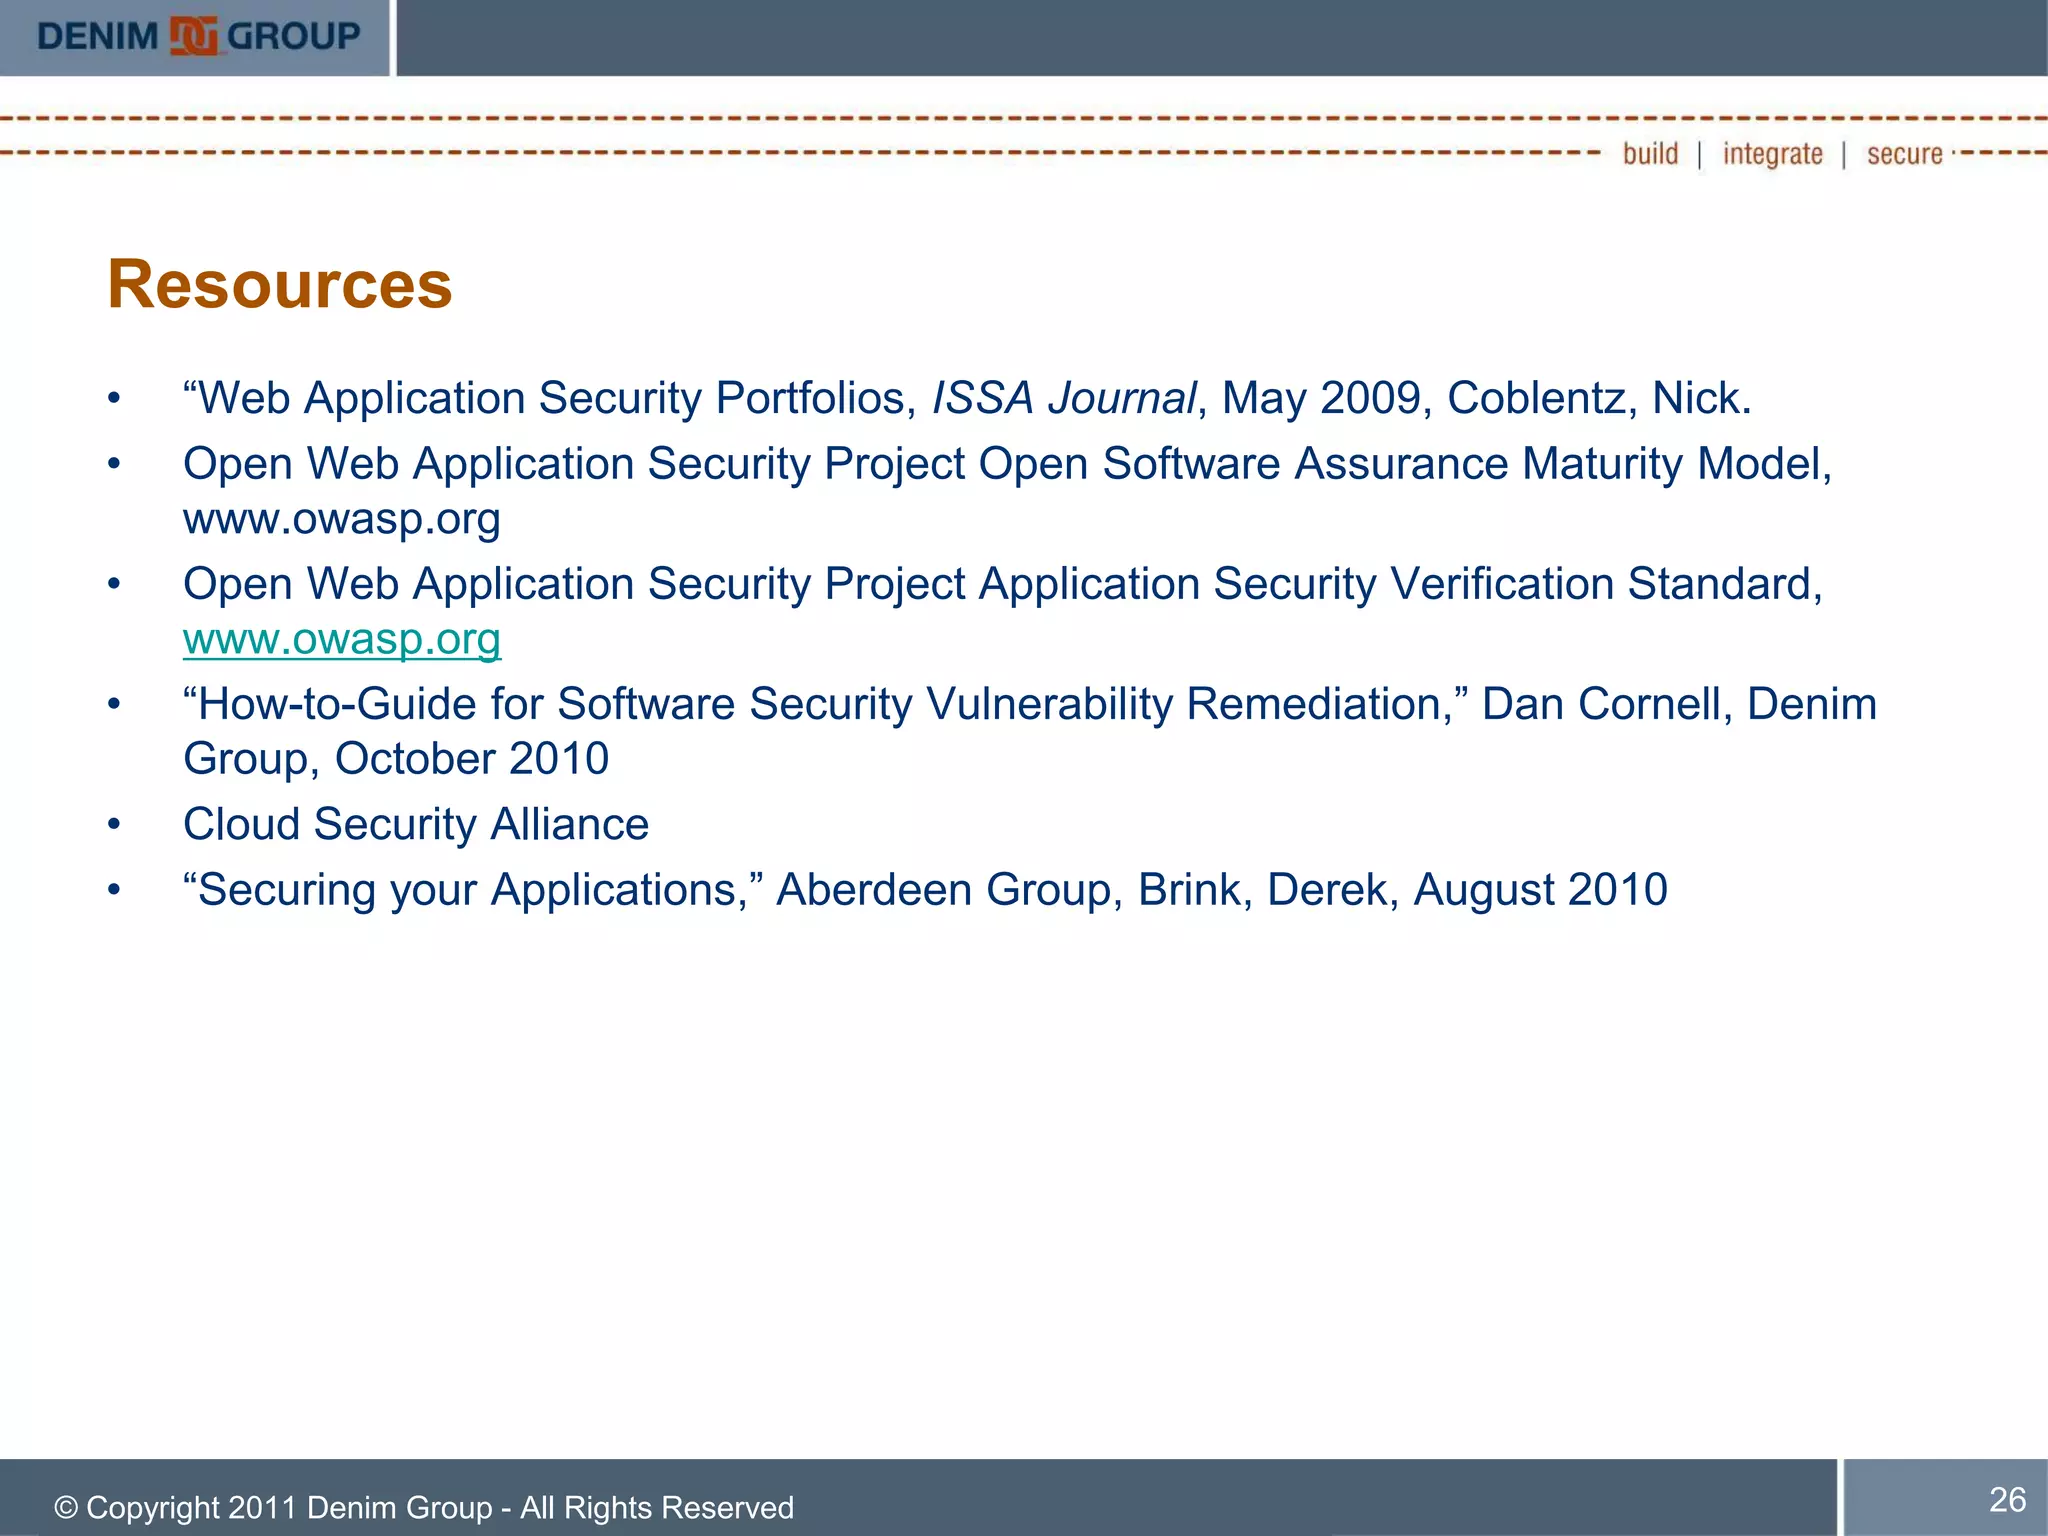
Task: Click the "integrate" tagline word
Action: [x=1772, y=155]
